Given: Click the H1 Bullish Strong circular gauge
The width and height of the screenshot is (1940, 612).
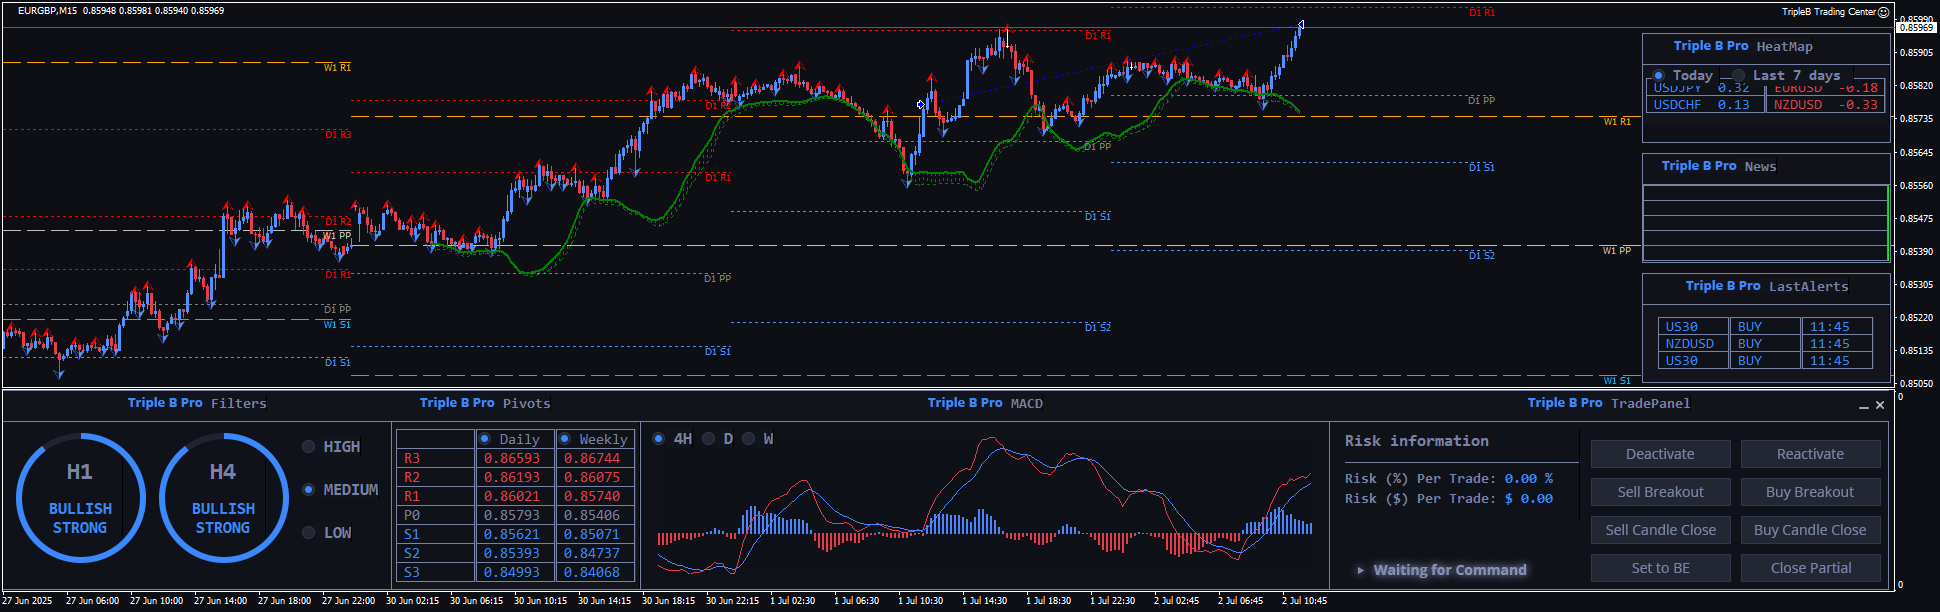Looking at the screenshot, I should coord(80,498).
